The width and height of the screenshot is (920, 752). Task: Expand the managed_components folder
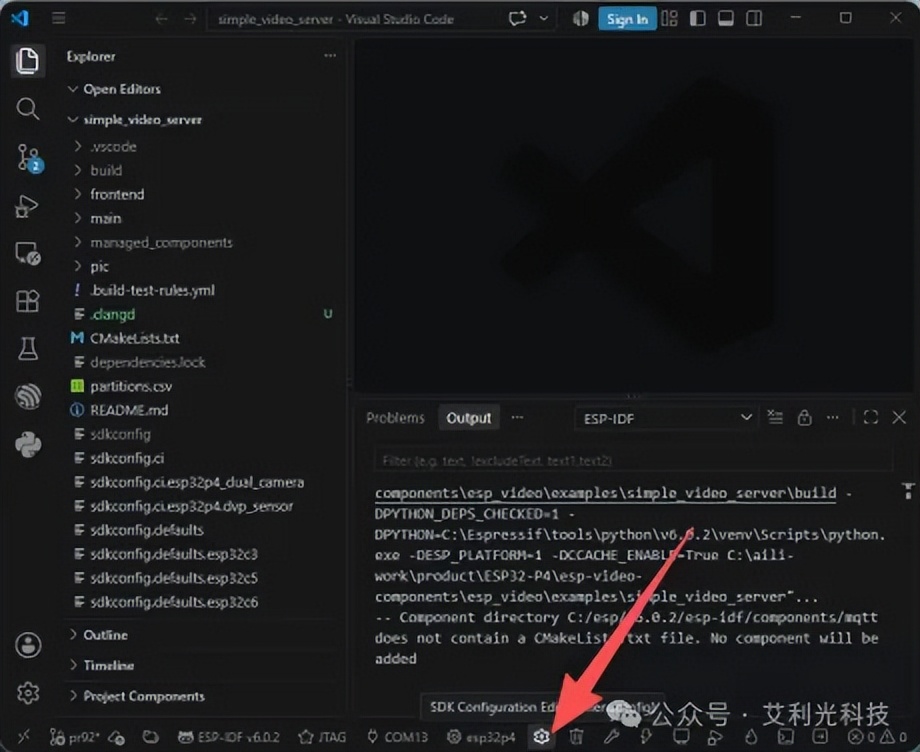[x=161, y=242]
